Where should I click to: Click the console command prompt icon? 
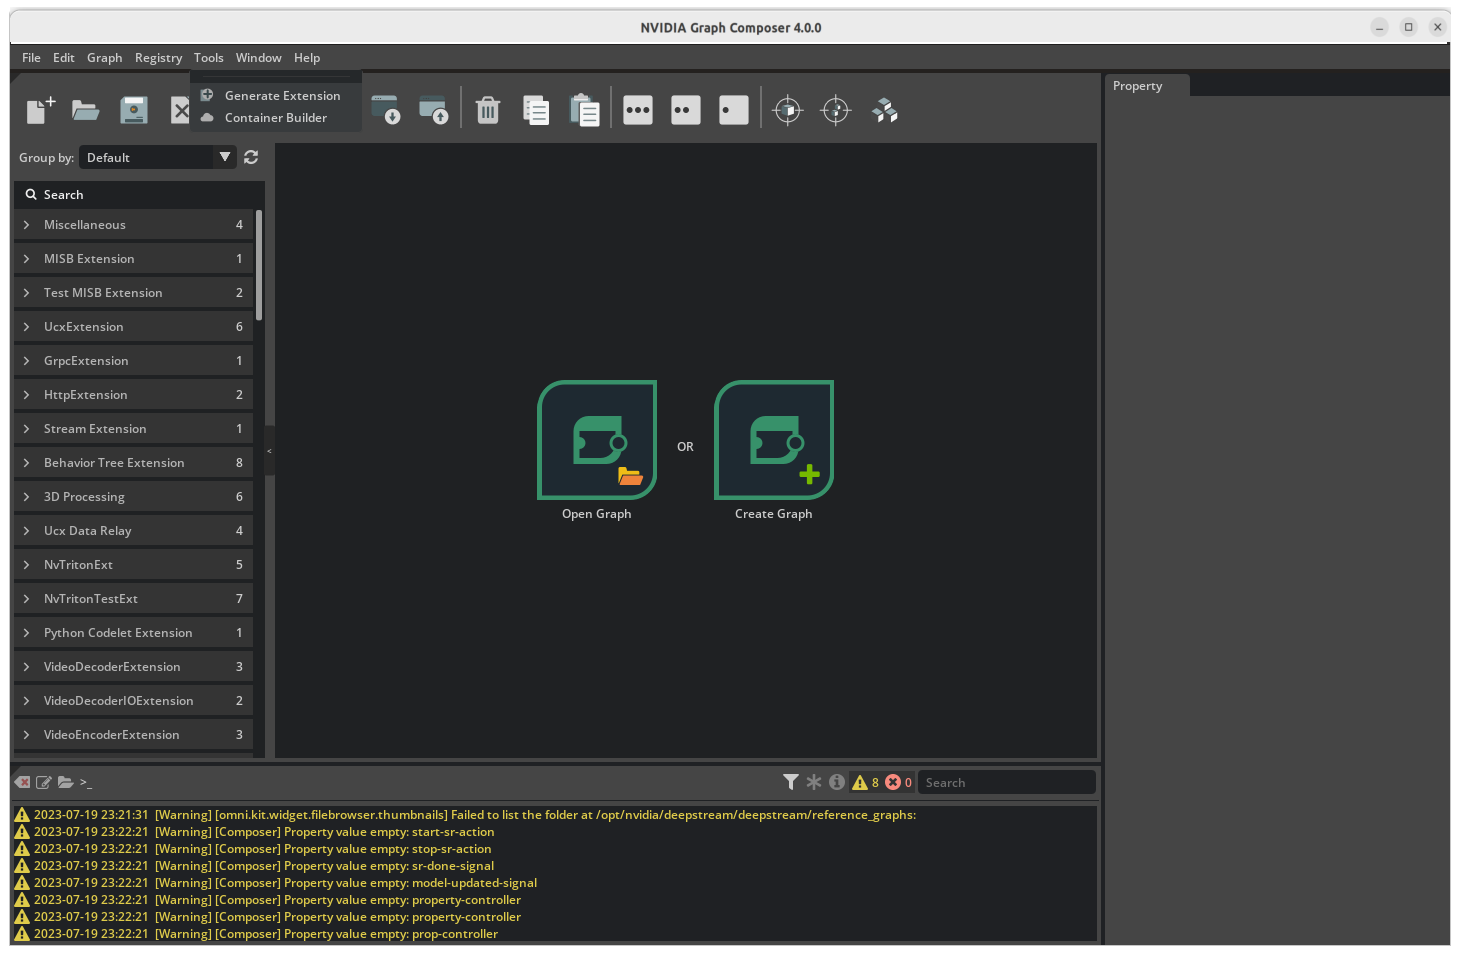[x=86, y=782]
